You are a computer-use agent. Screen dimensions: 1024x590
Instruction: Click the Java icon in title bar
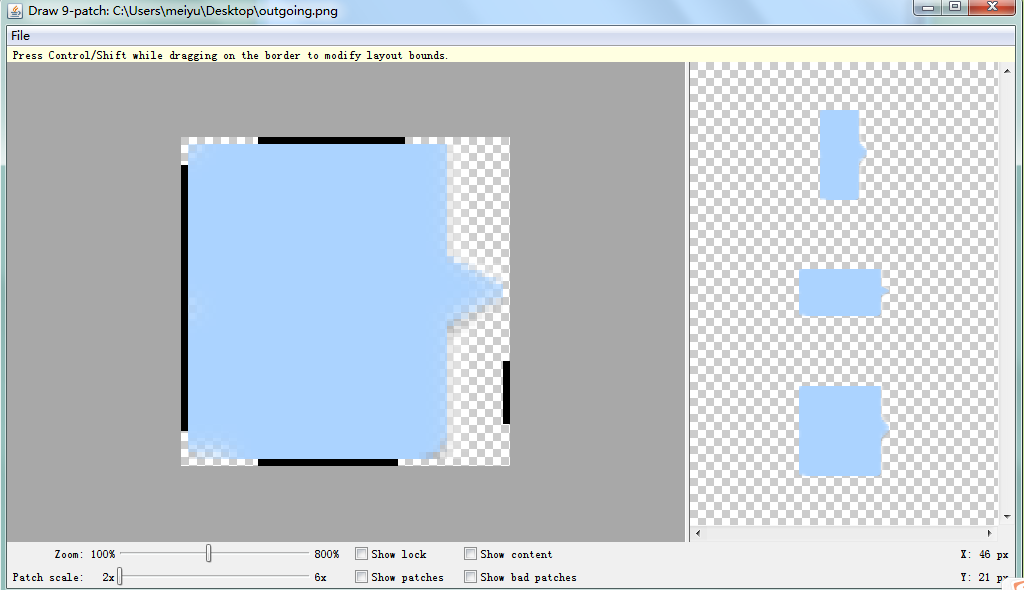(x=15, y=11)
